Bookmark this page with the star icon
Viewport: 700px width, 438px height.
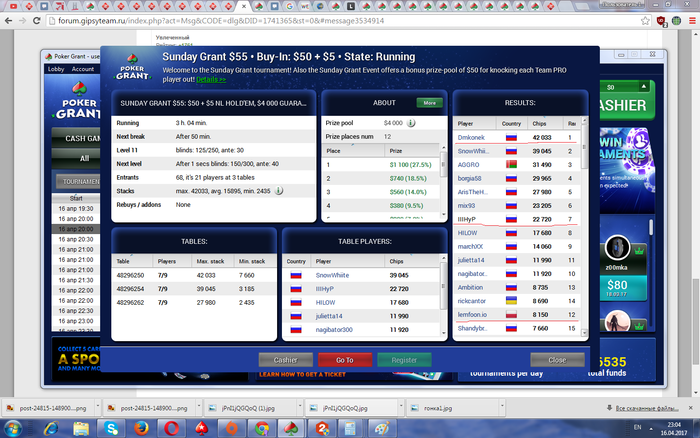645,21
